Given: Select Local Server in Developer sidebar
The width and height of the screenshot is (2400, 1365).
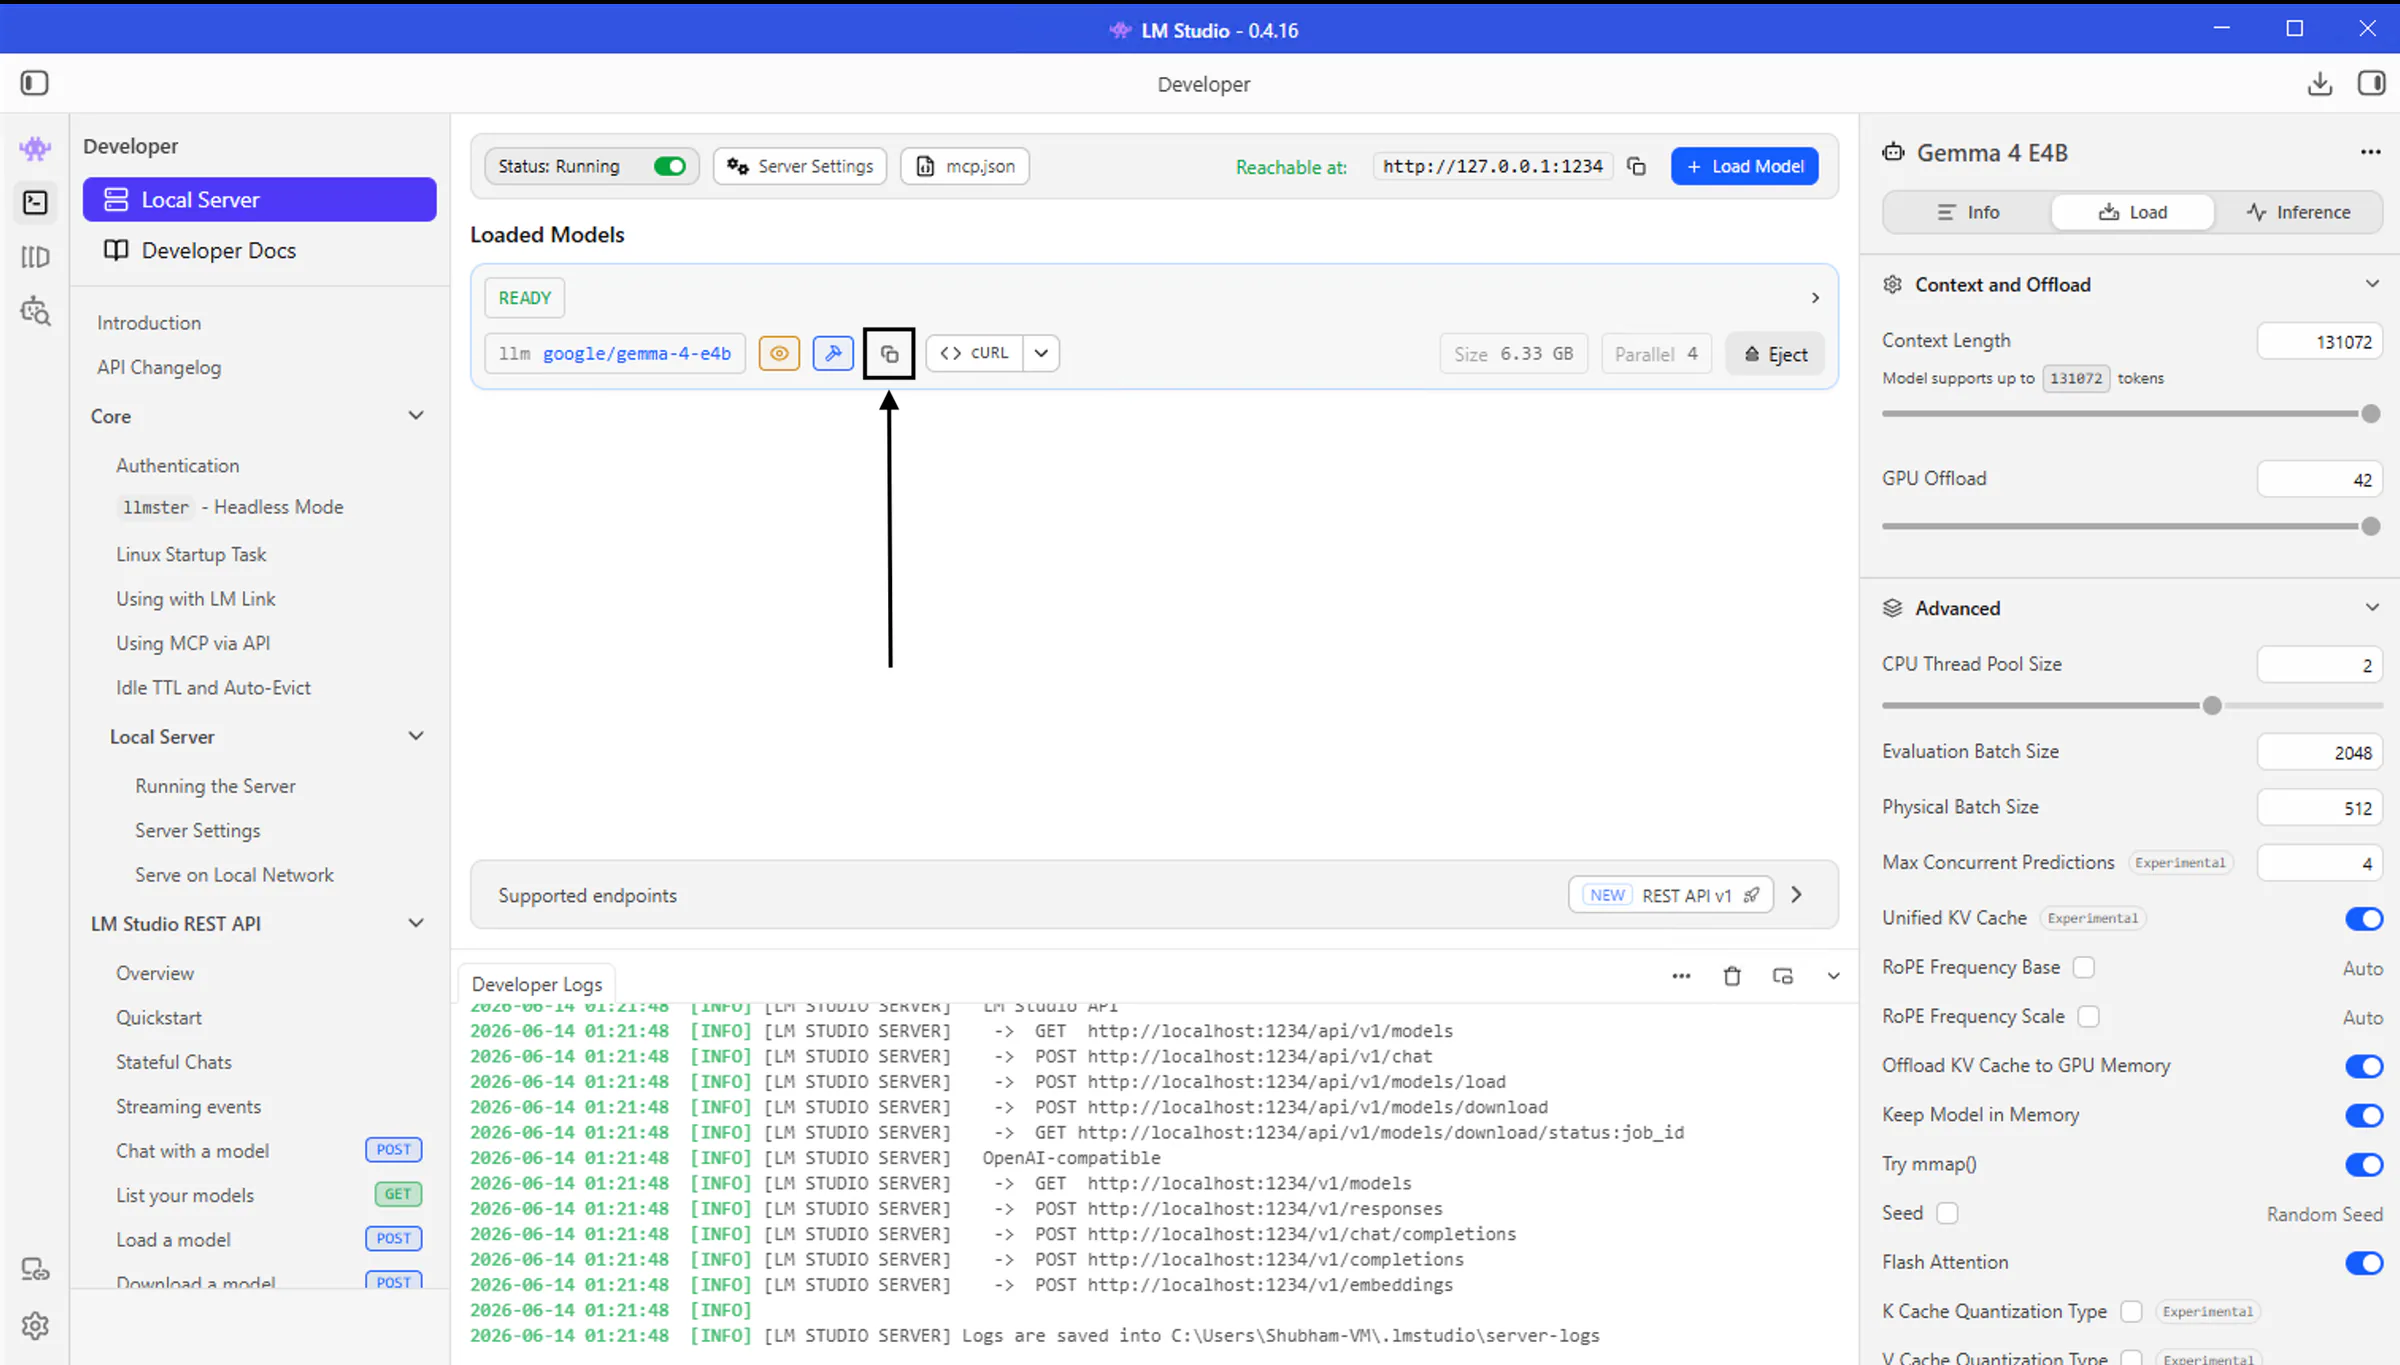Looking at the screenshot, I should (x=259, y=200).
